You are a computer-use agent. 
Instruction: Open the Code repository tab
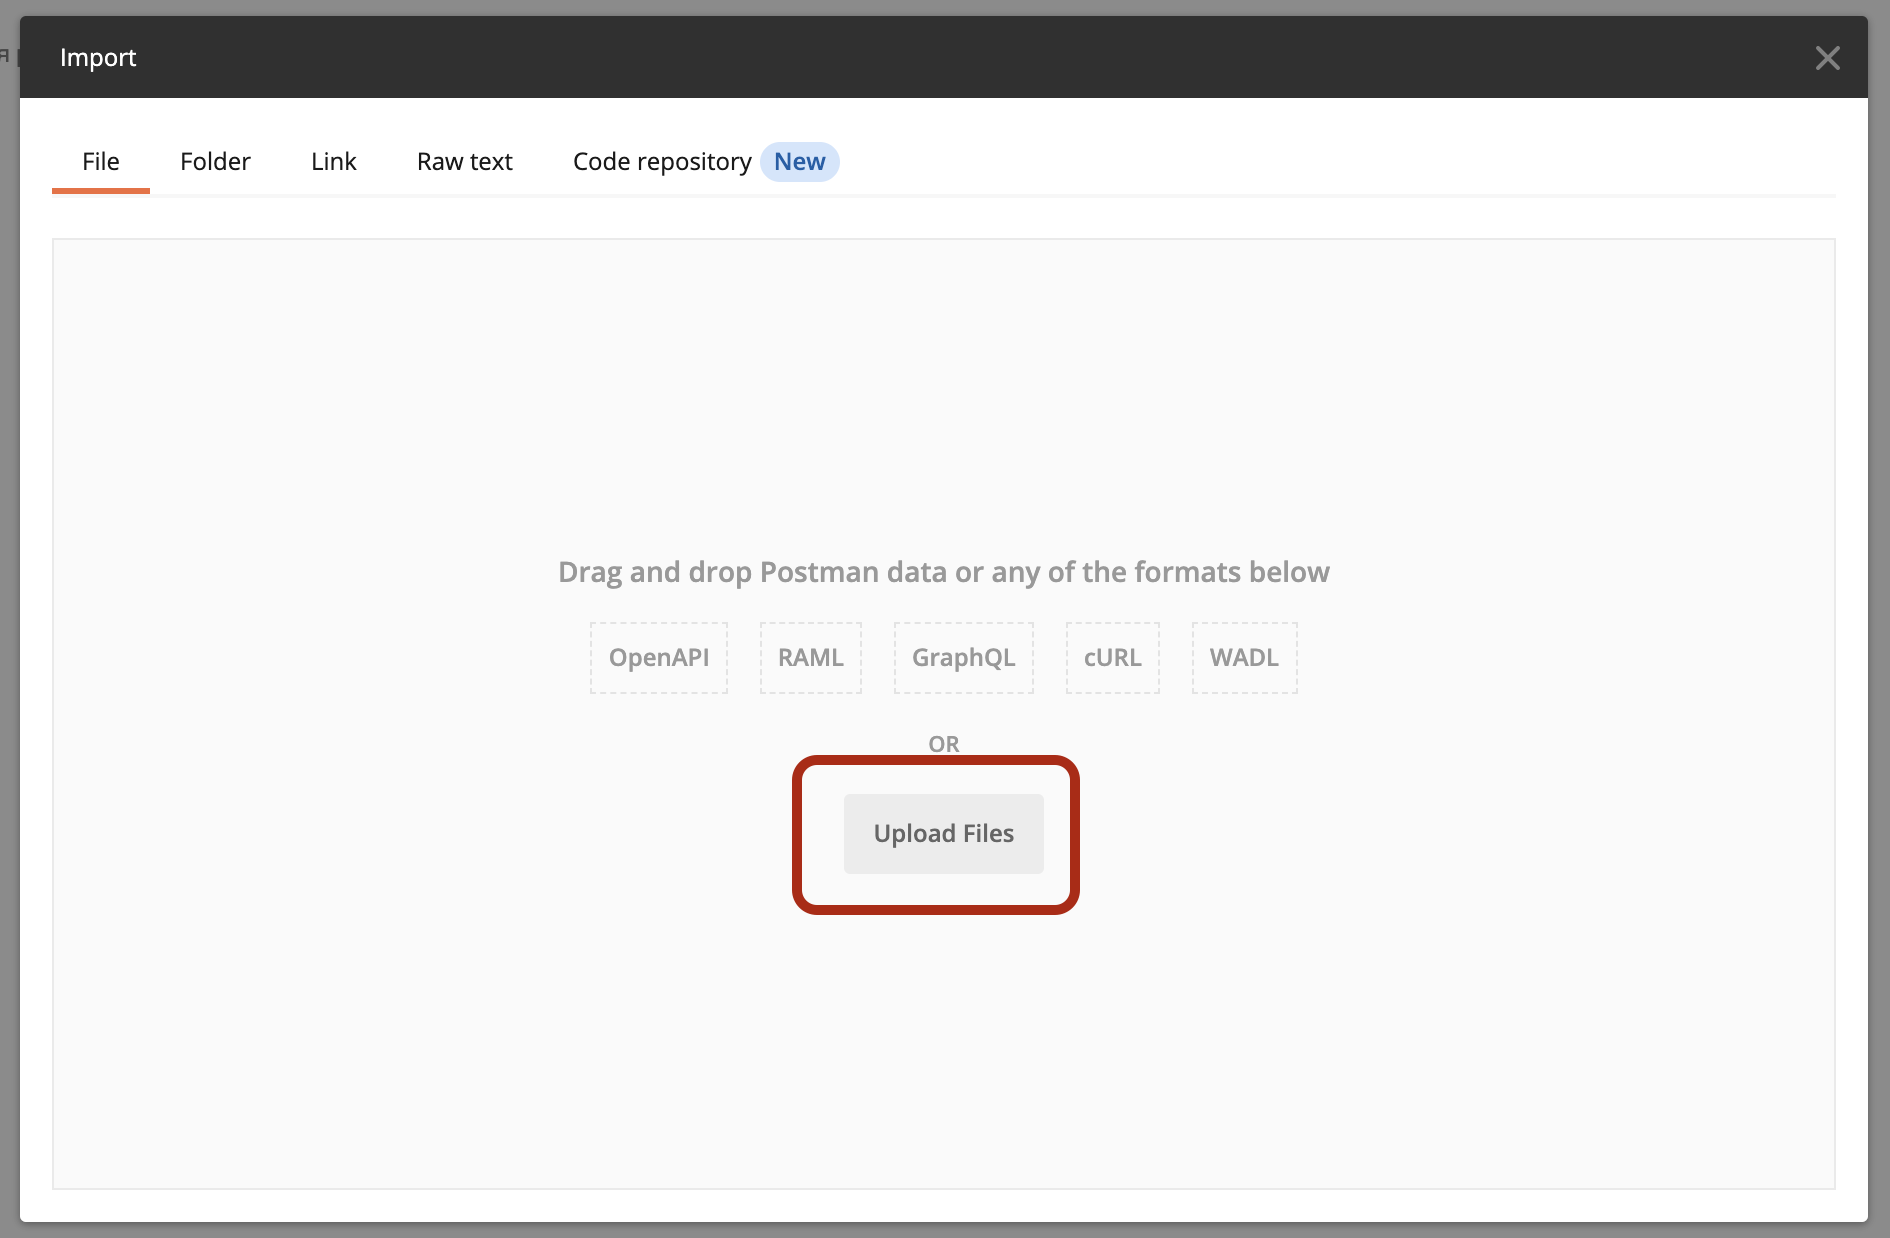pyautogui.click(x=662, y=162)
